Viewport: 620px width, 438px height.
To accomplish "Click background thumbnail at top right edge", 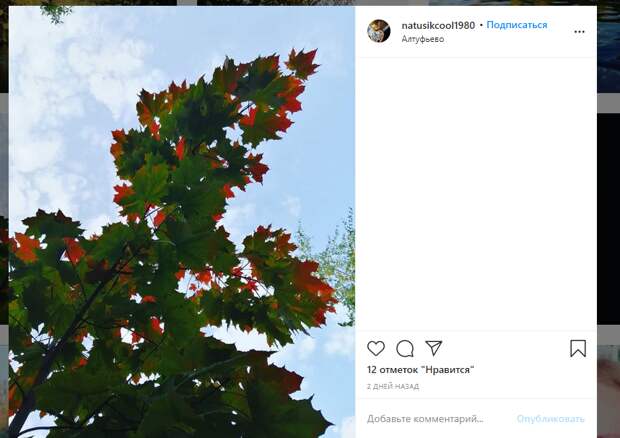I will (609, 49).
